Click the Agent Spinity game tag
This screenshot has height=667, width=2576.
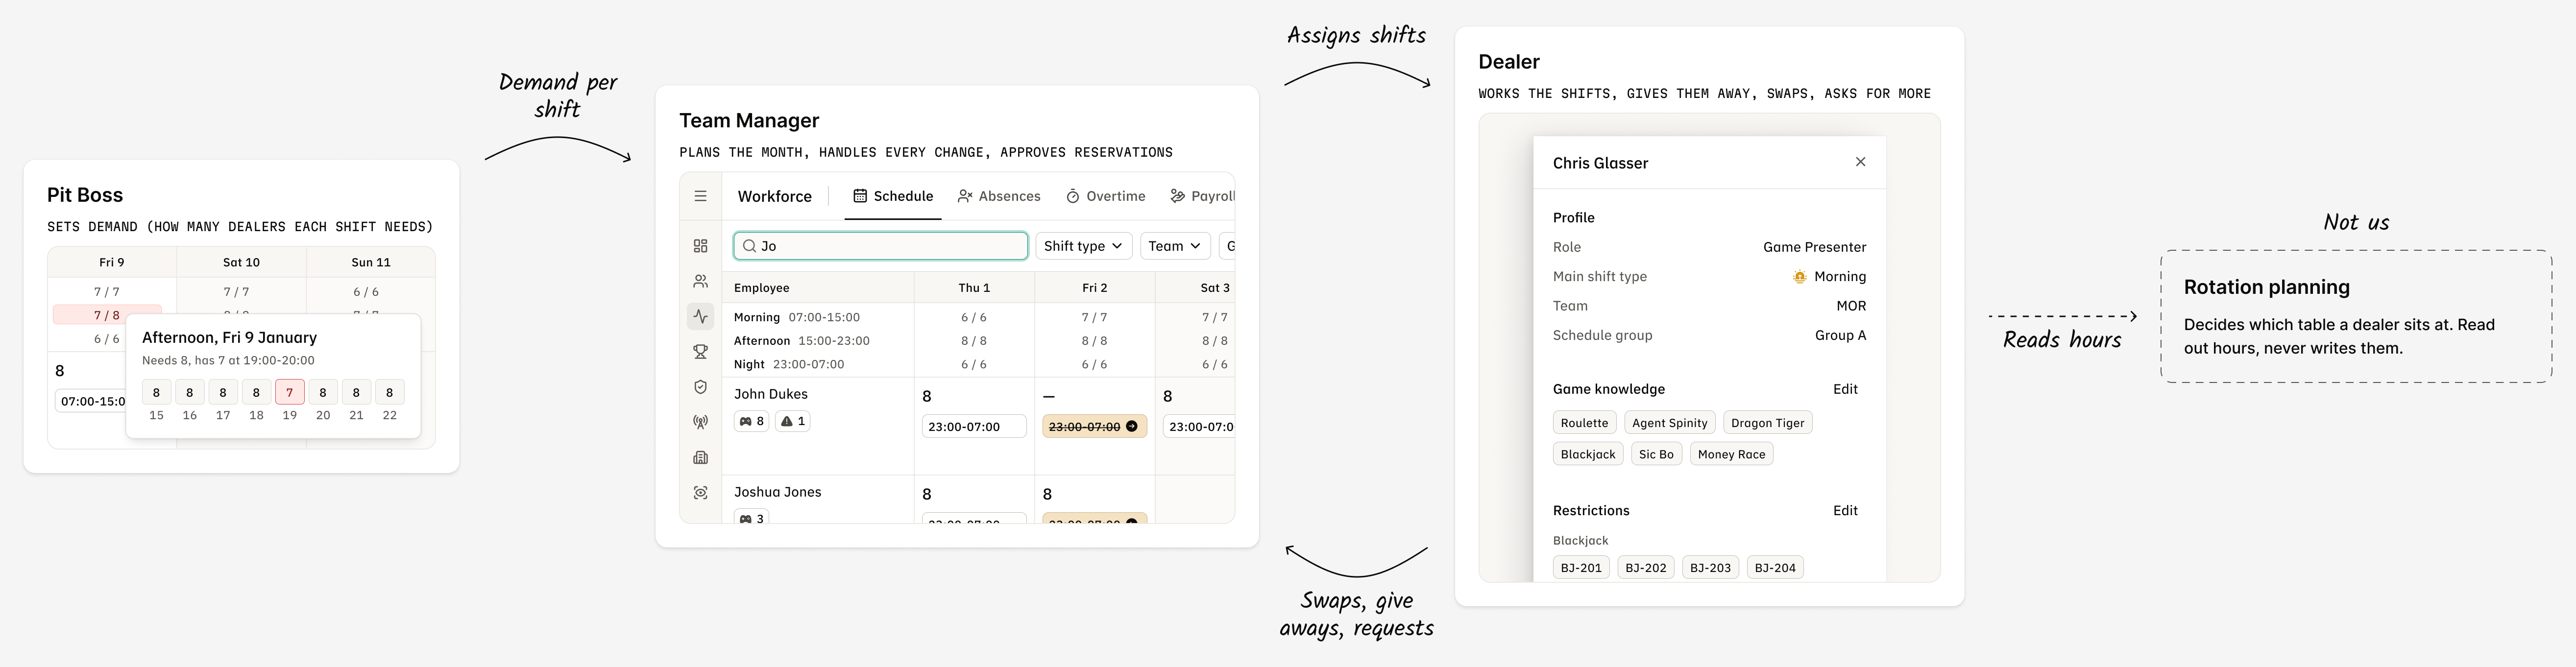tap(1669, 423)
